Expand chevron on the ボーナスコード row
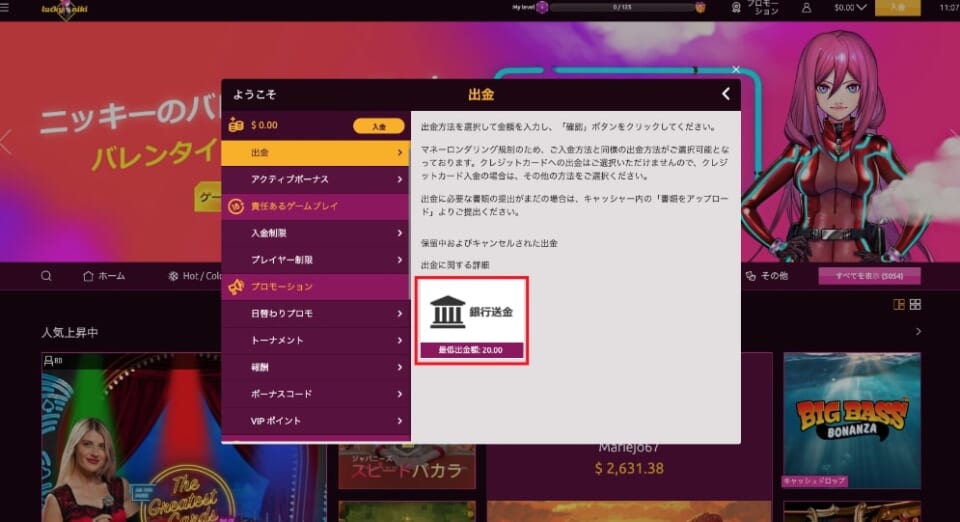Screen dimensions: 960x522 400,394
